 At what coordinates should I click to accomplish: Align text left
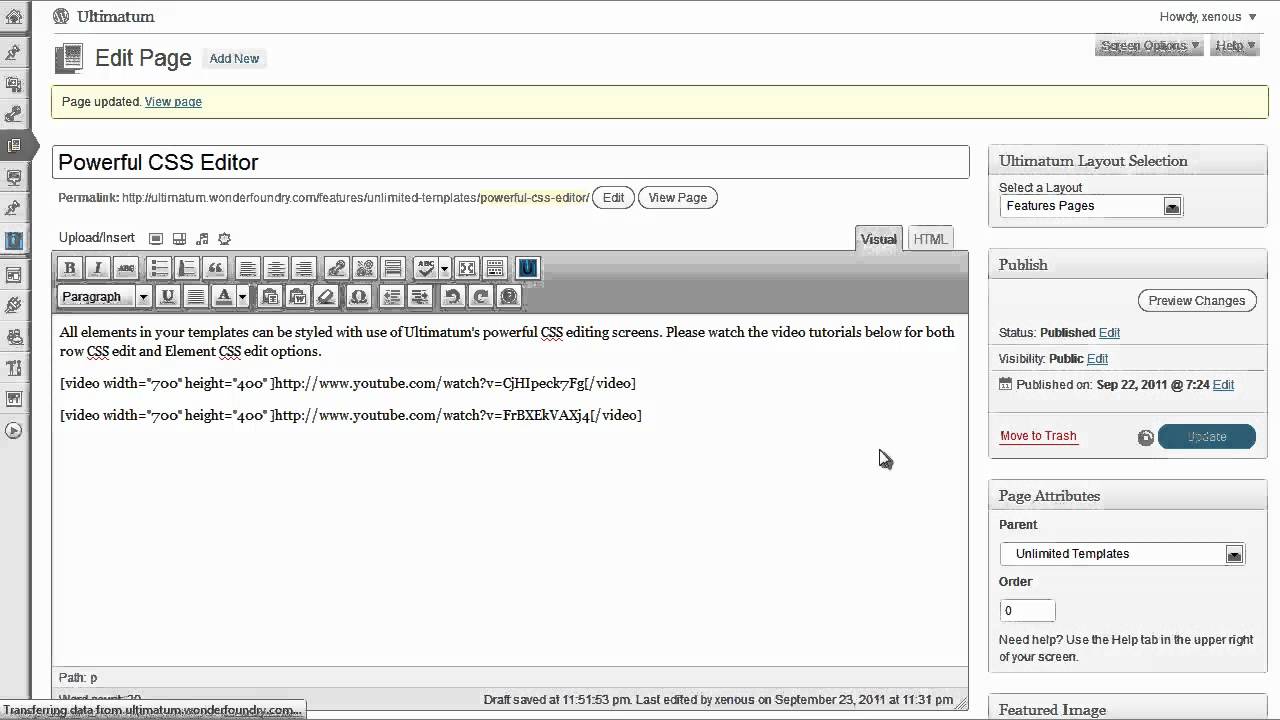(248, 268)
